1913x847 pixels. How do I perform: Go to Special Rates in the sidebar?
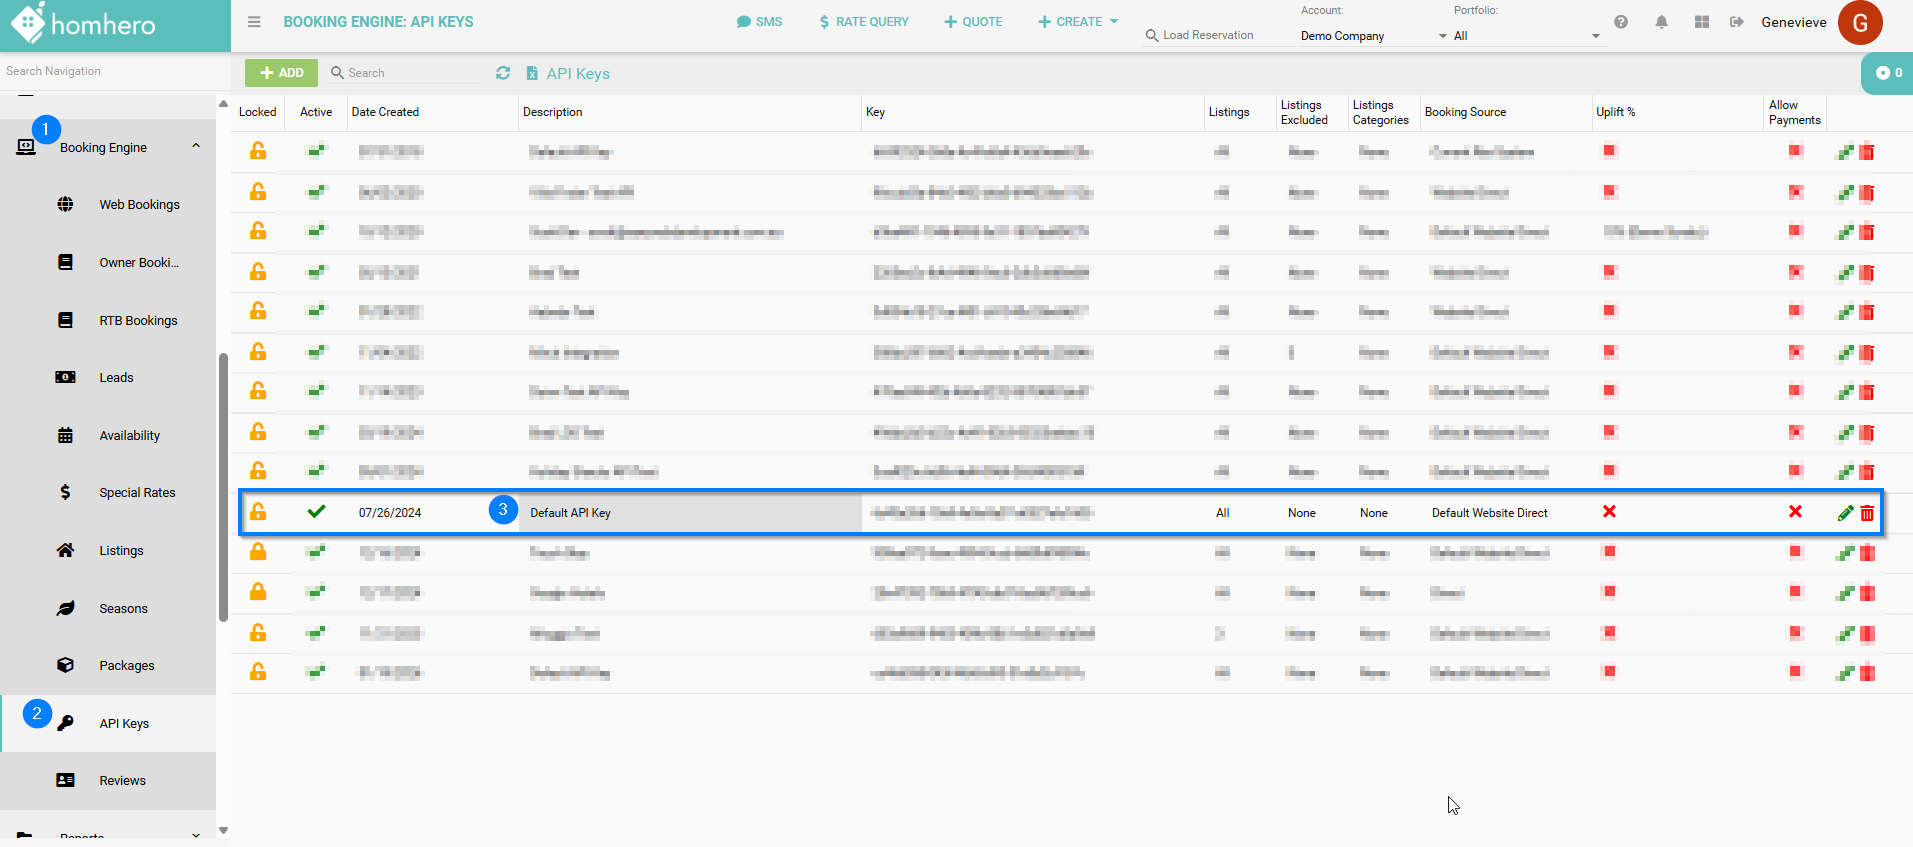click(137, 493)
